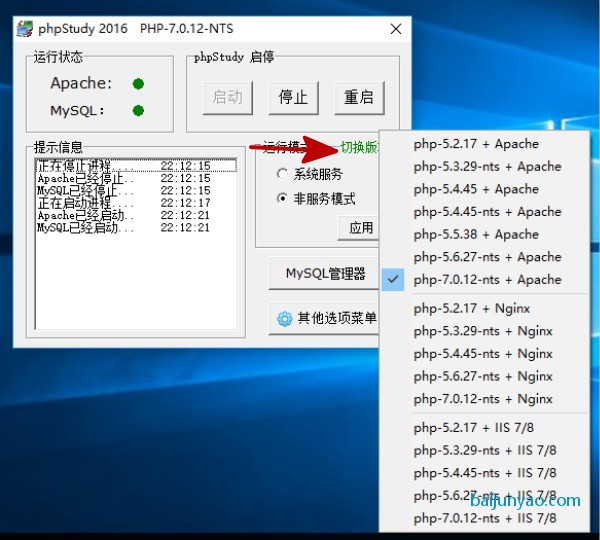
Task: Choose php-5.3.29-nts + Apache
Action: pyautogui.click(x=484, y=166)
